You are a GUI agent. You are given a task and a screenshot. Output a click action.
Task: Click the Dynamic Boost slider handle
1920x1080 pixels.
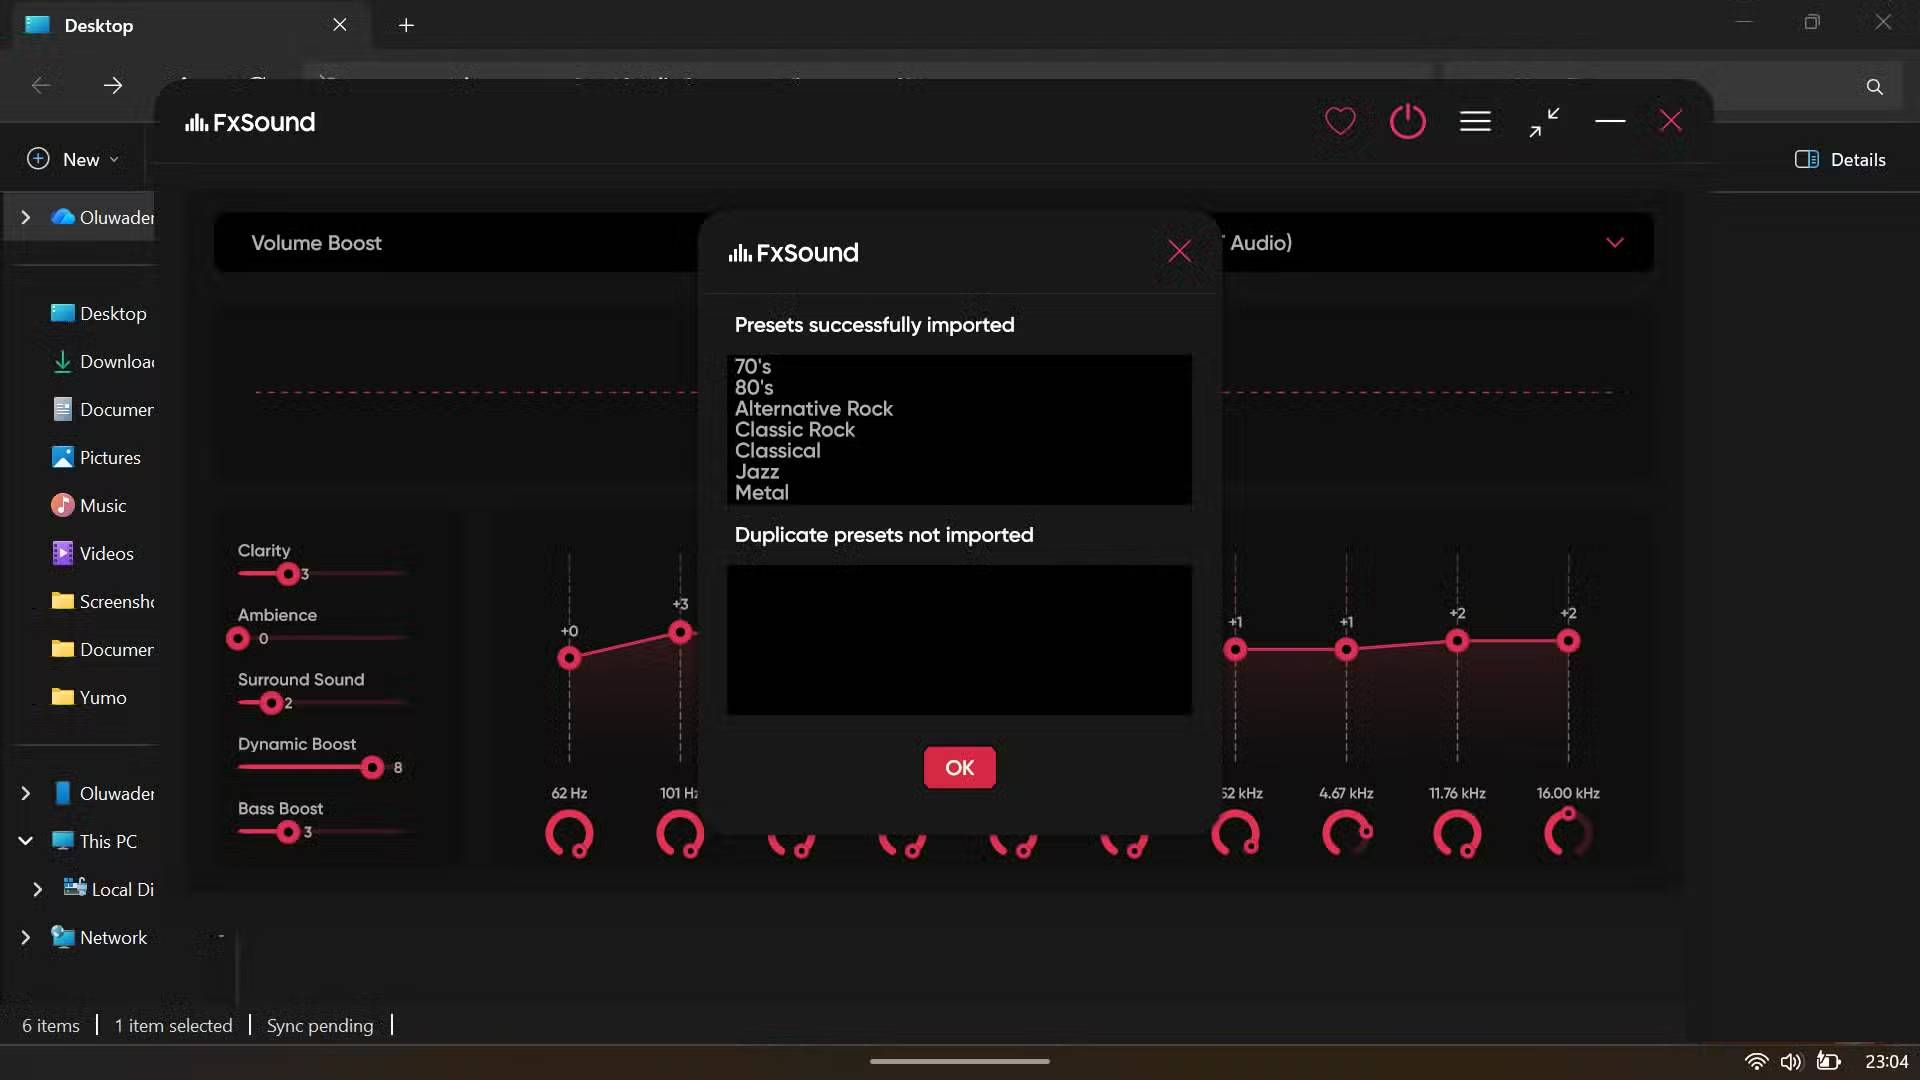point(372,767)
